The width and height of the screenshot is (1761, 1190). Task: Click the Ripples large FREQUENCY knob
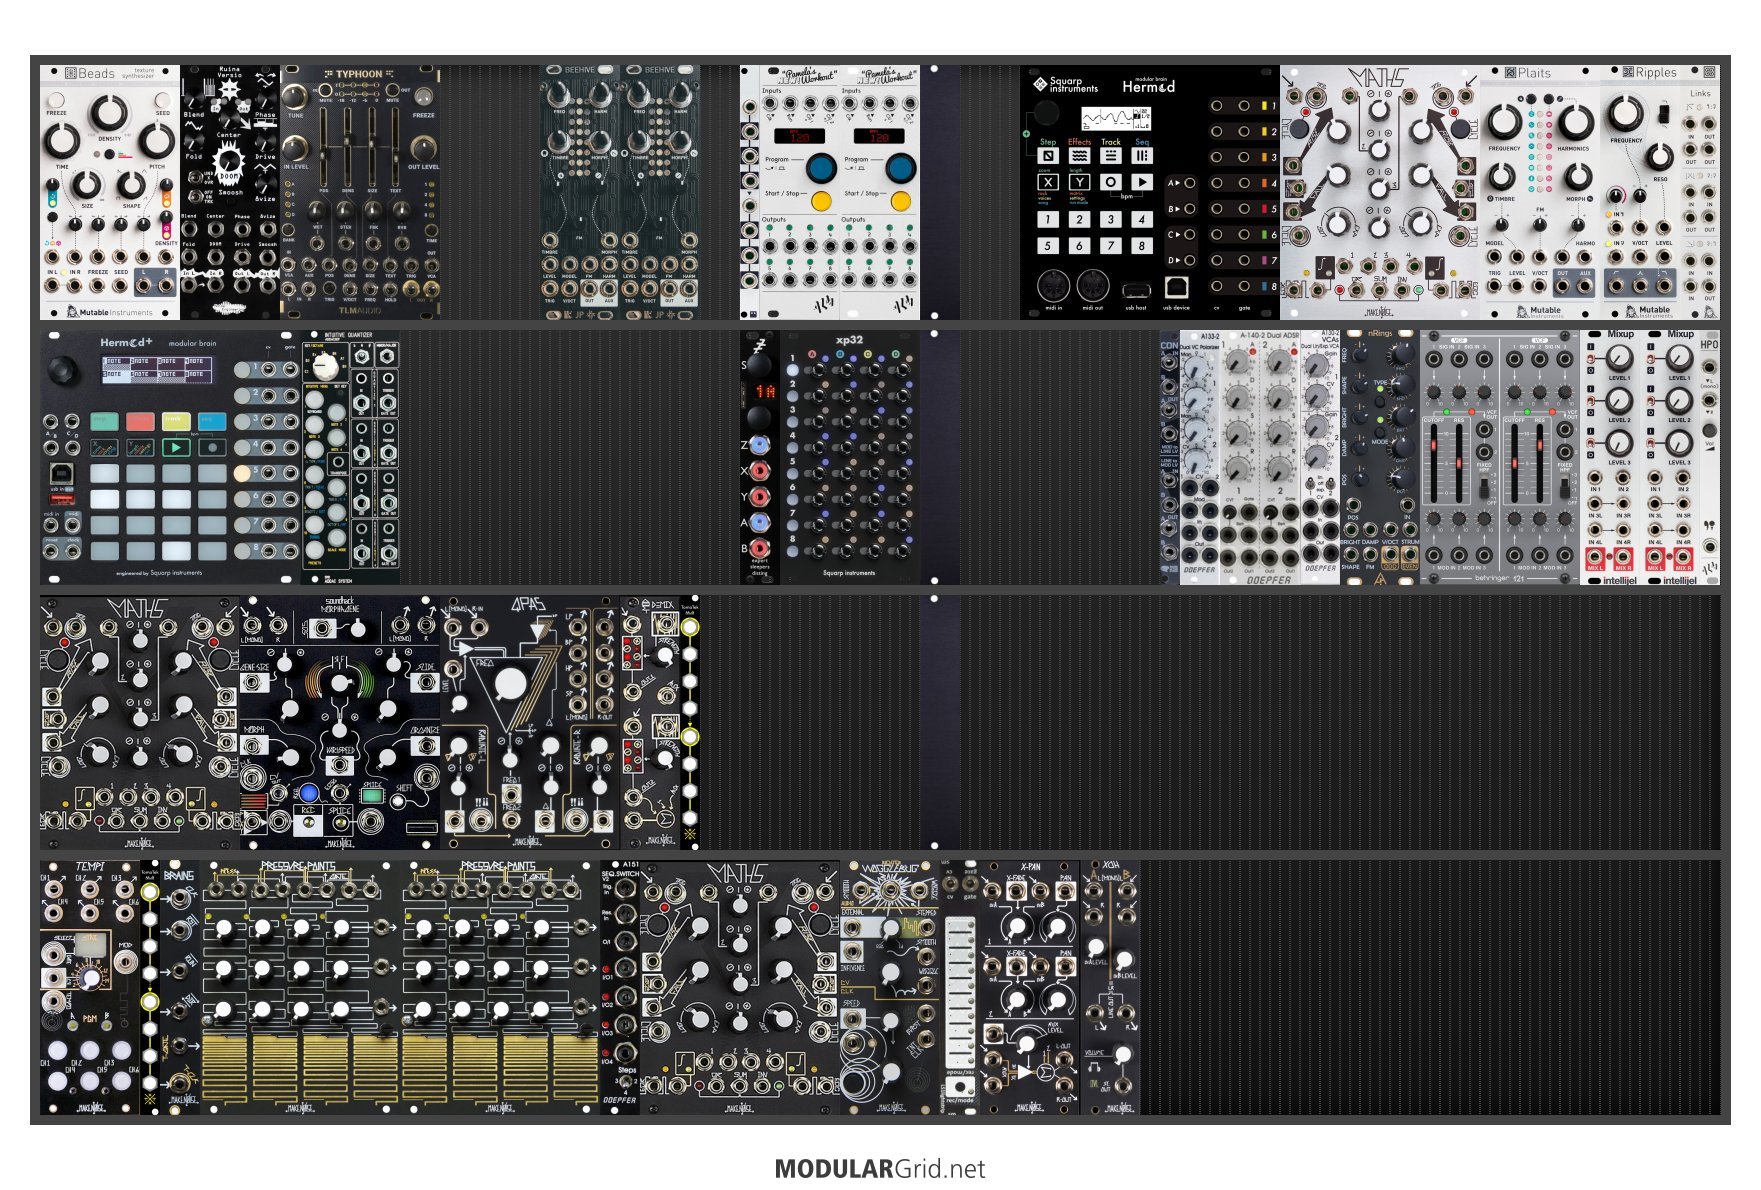click(1626, 113)
